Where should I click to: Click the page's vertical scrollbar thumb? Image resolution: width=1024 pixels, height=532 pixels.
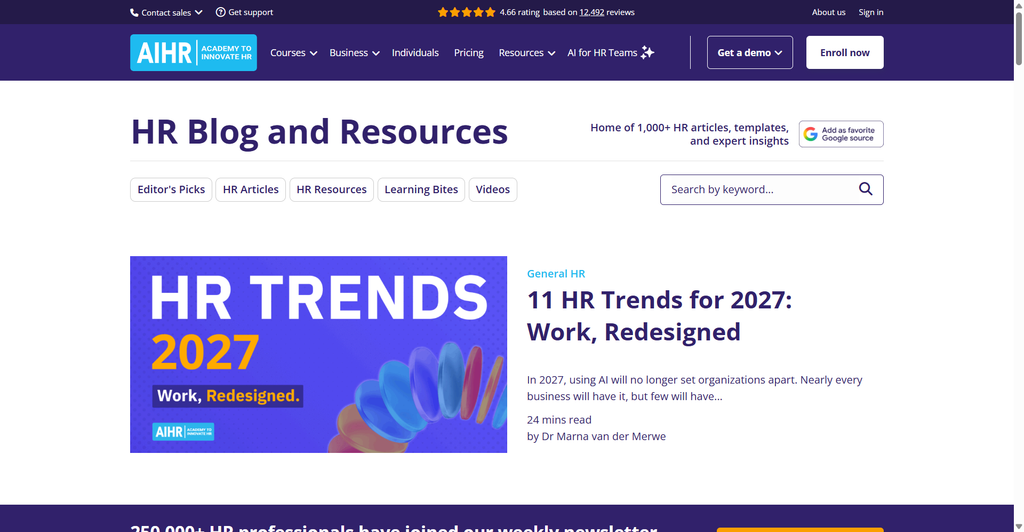[x=1018, y=37]
